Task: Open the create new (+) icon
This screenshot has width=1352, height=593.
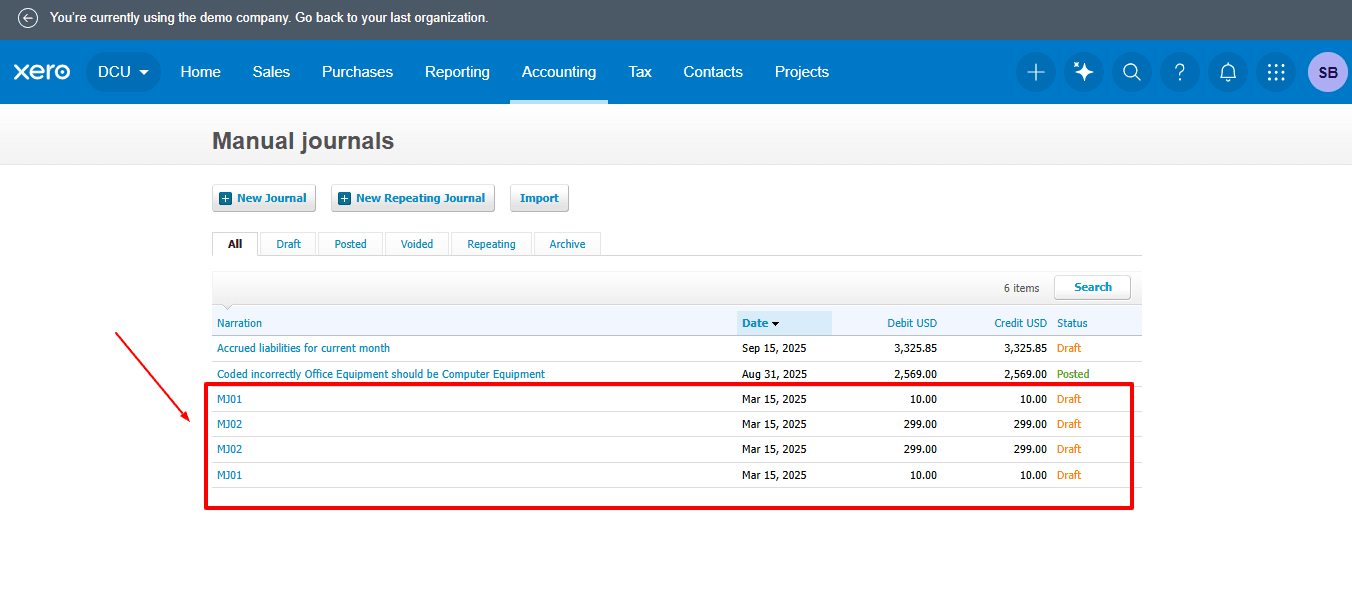Action: click(1035, 72)
